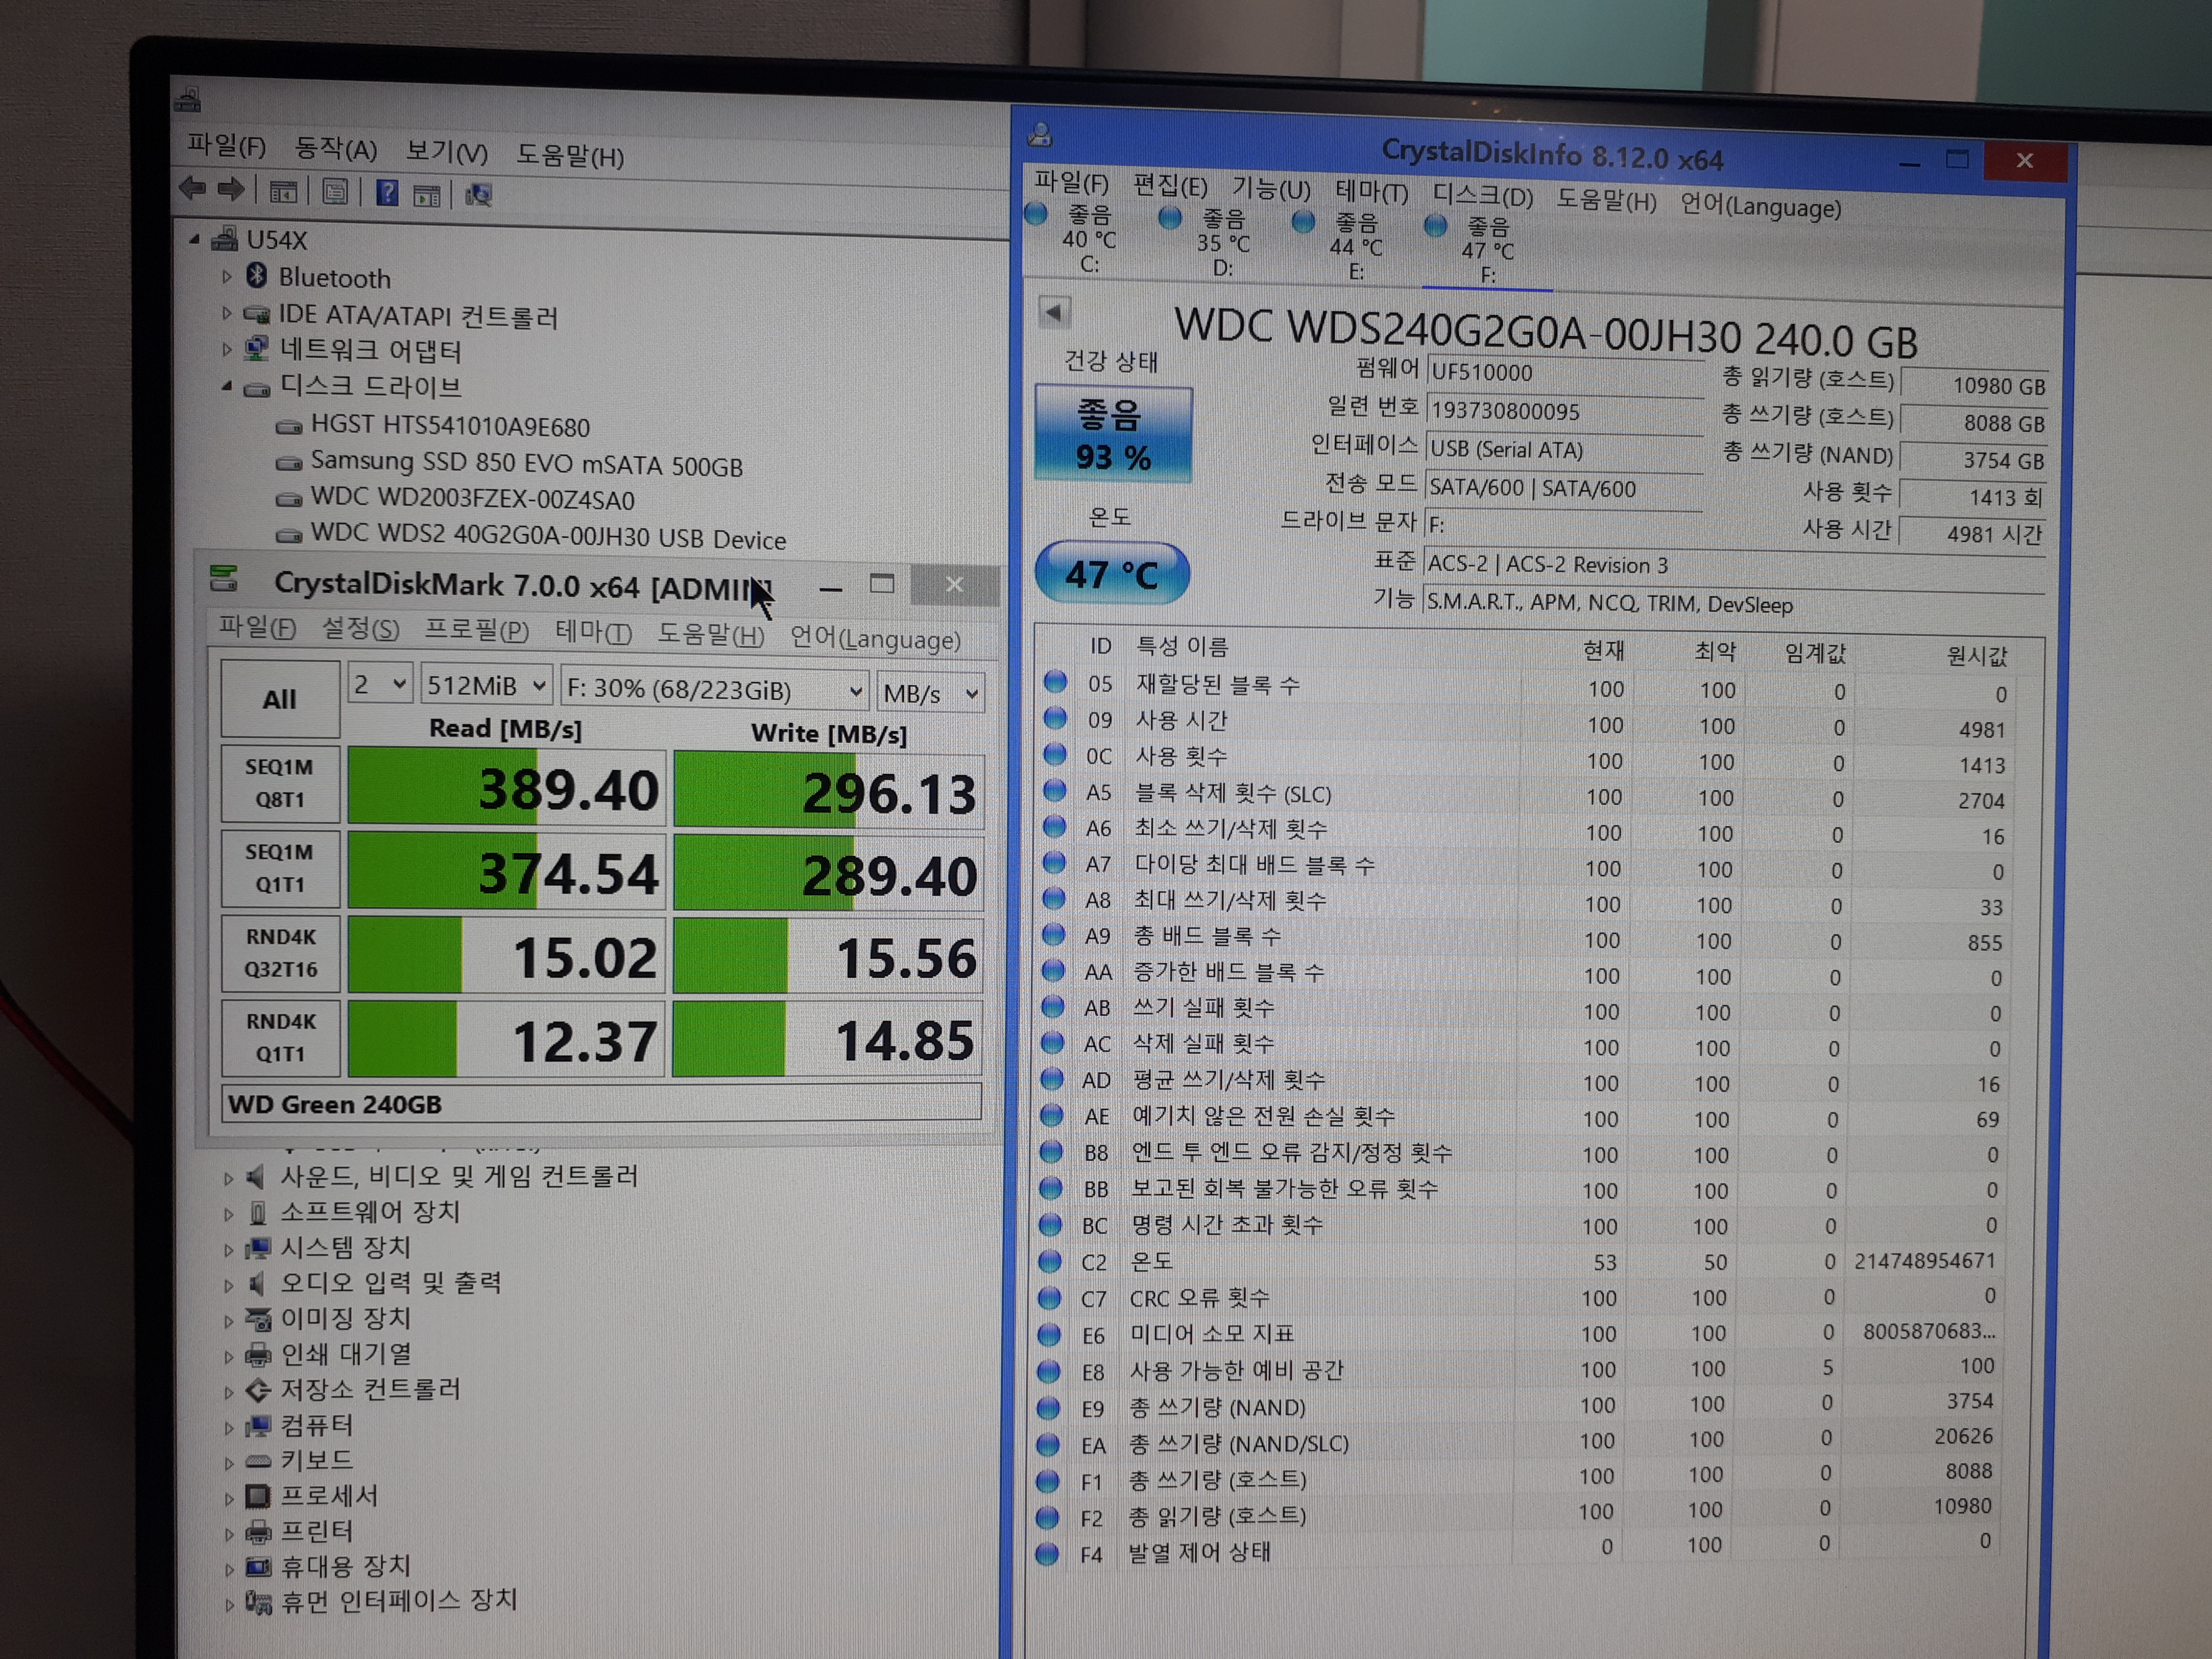Collapse the 디스크 드라이브 node
This screenshot has height=1659, width=2212.
[x=226, y=386]
